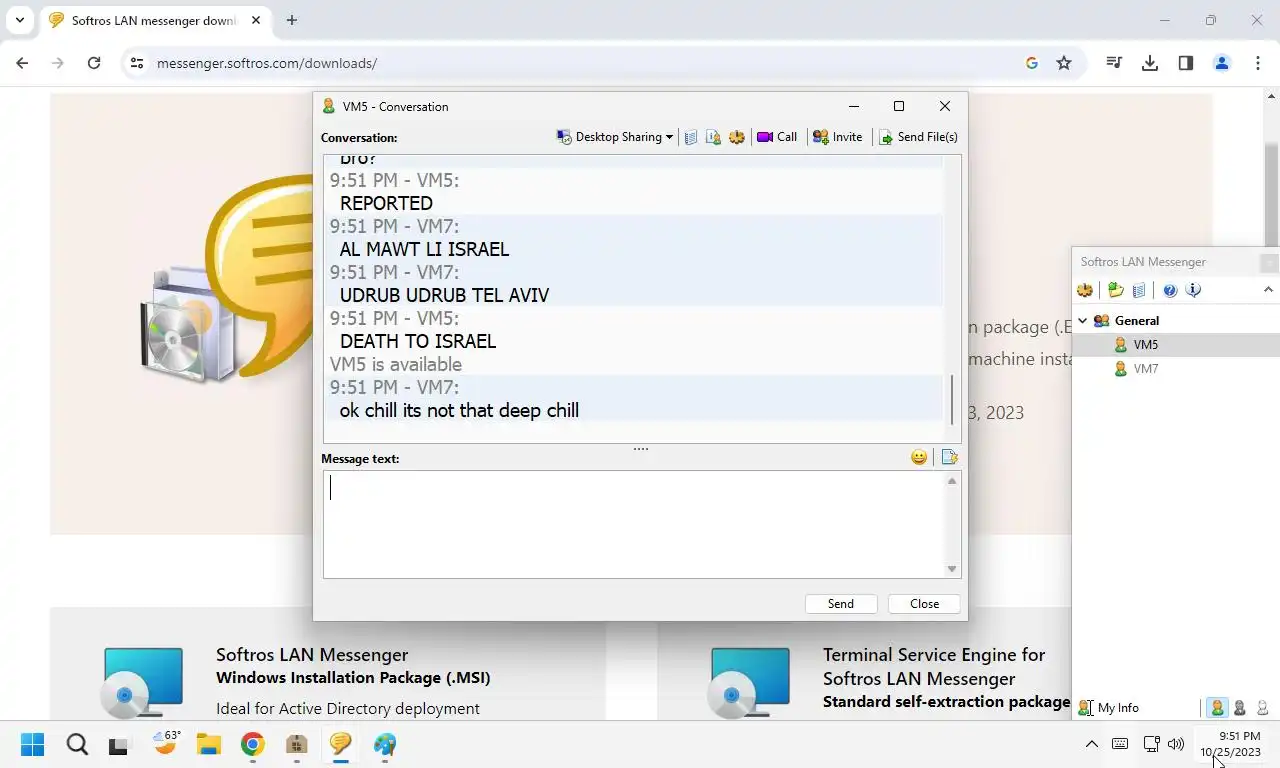This screenshot has height=768, width=1280.
Task: Set status to Busy with dark user icon
Action: tap(1240, 707)
